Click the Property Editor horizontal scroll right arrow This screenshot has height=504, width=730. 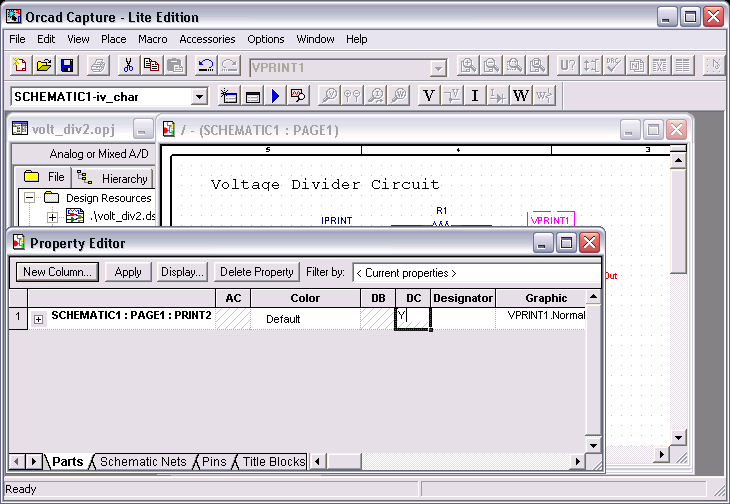pyautogui.click(x=577, y=462)
